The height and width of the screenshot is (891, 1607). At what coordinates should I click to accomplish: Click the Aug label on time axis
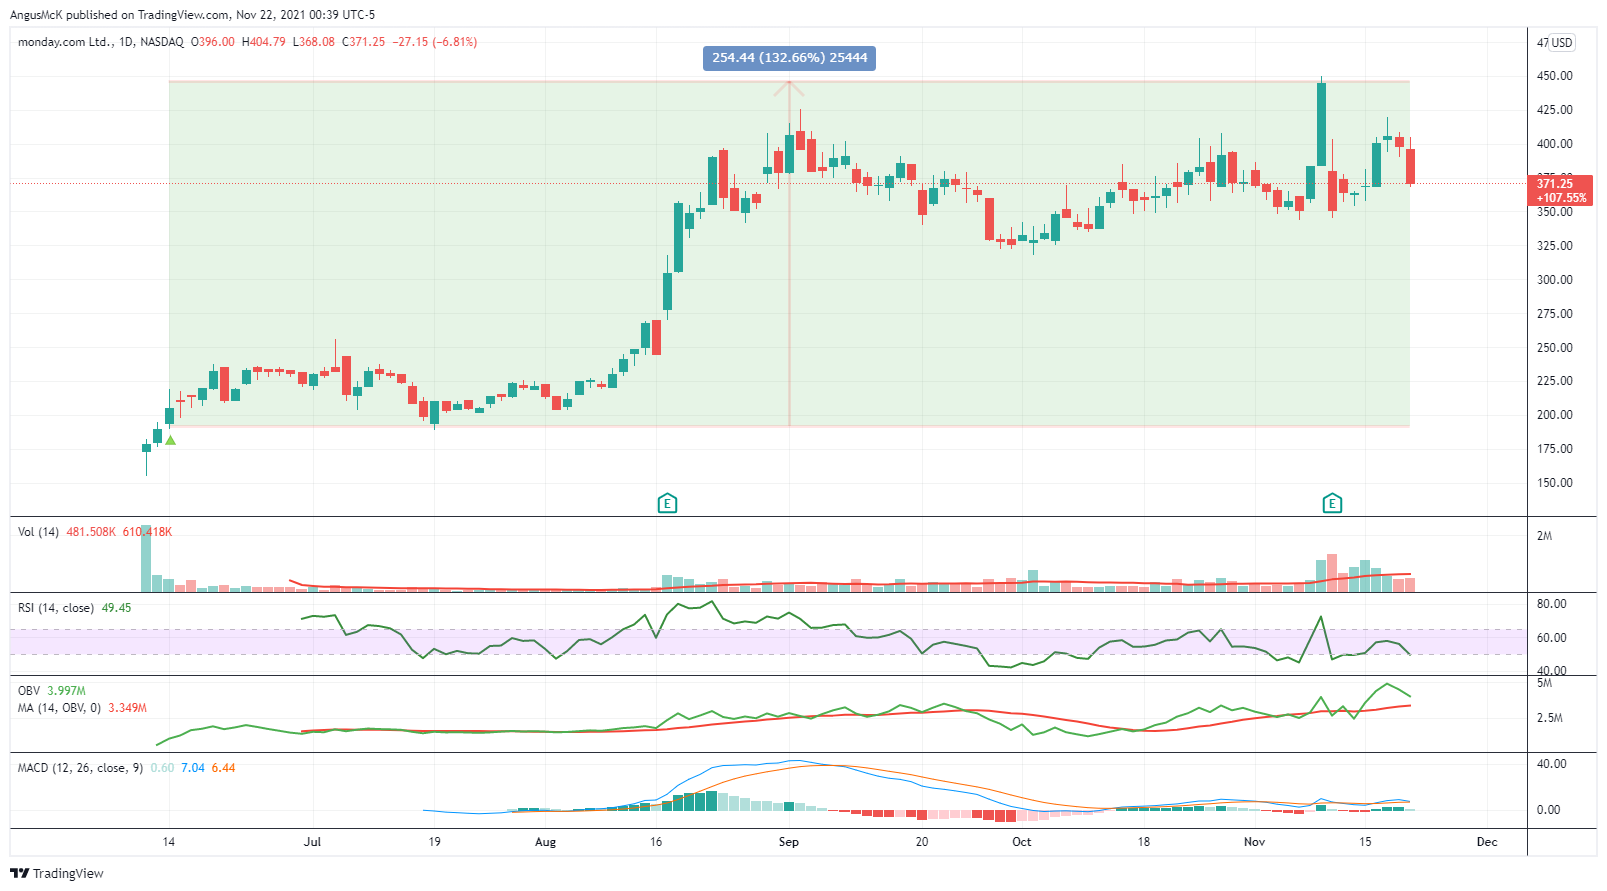545,842
